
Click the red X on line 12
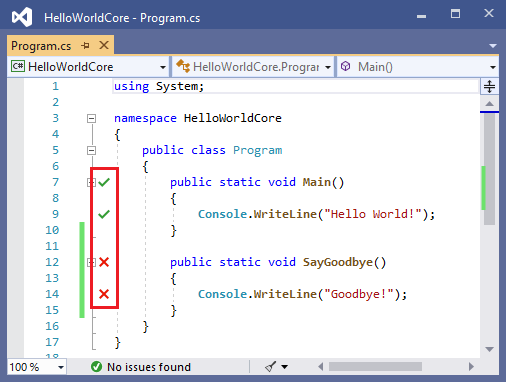pyautogui.click(x=104, y=262)
